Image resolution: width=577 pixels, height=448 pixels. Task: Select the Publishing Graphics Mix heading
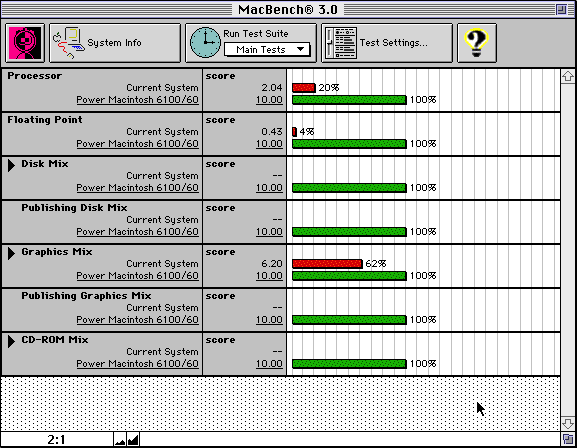[86, 296]
